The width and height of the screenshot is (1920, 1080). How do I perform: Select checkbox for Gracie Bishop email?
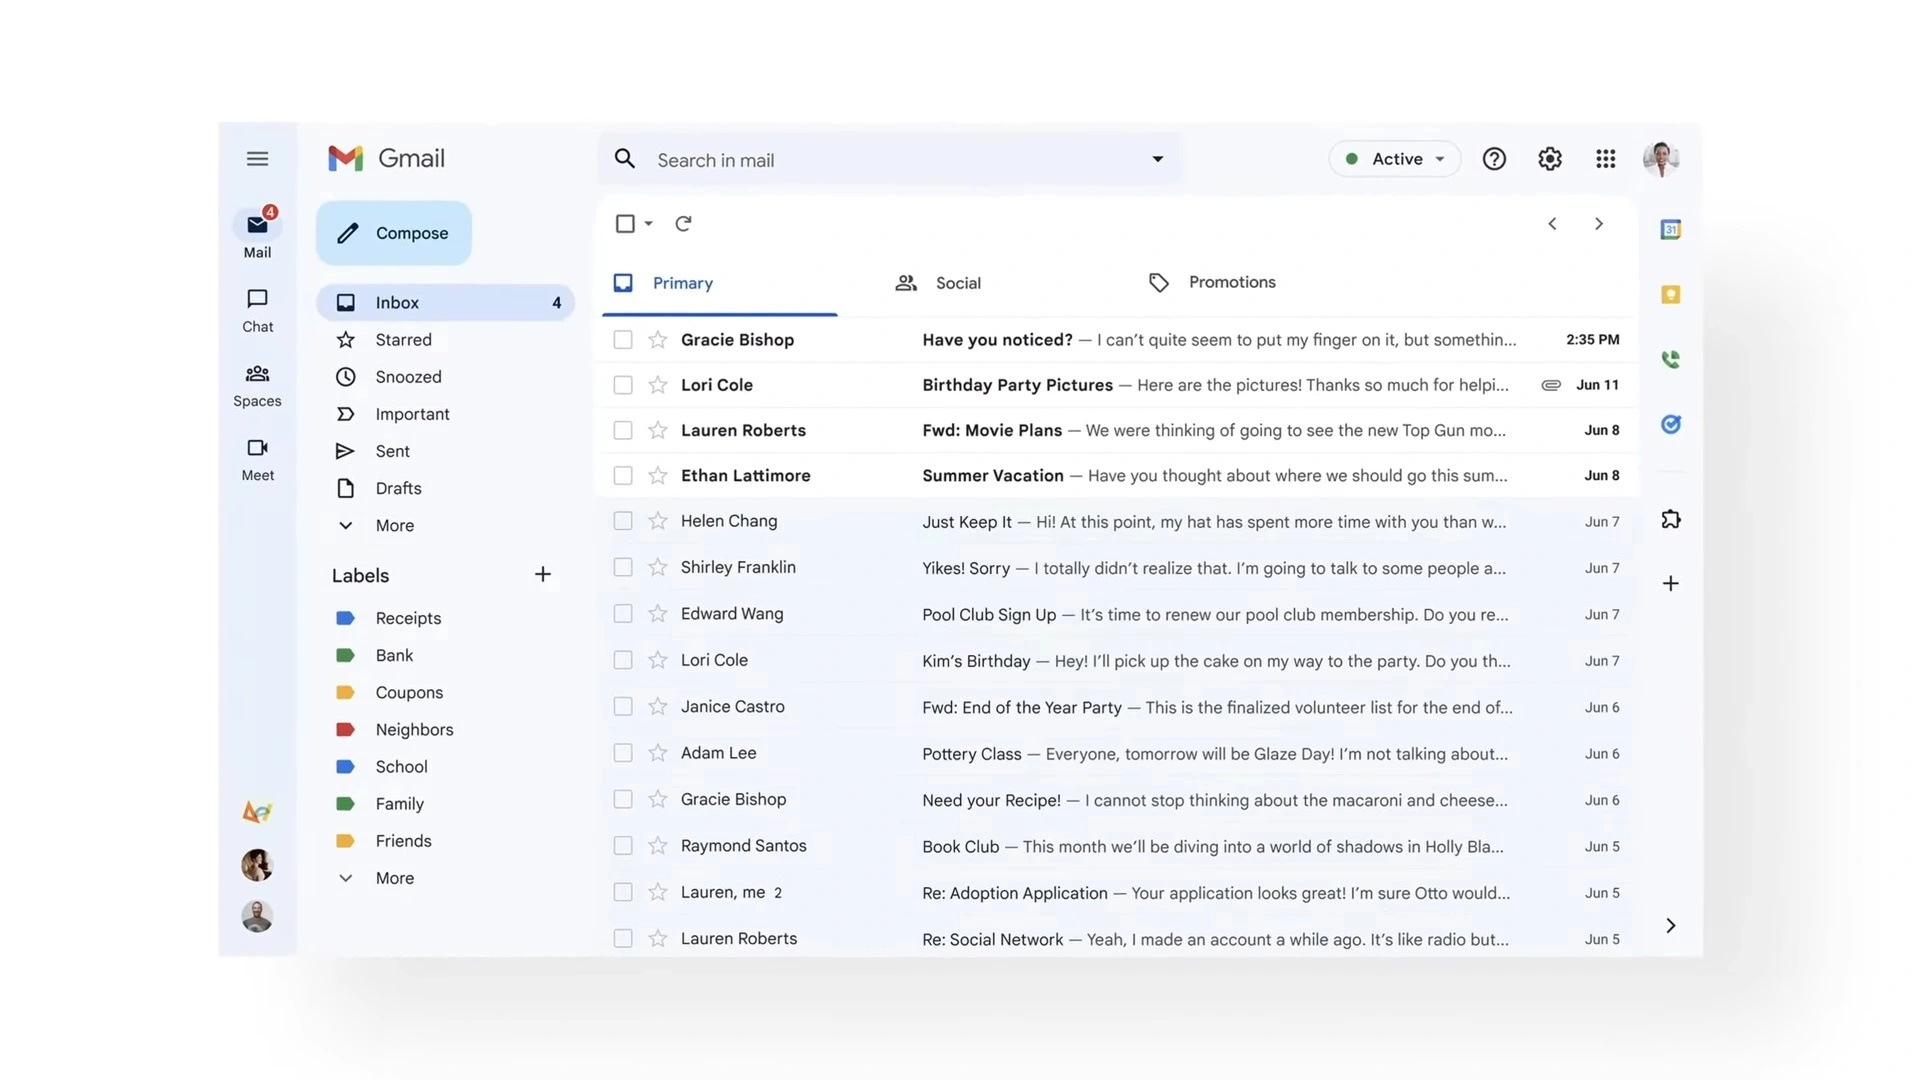click(x=621, y=339)
